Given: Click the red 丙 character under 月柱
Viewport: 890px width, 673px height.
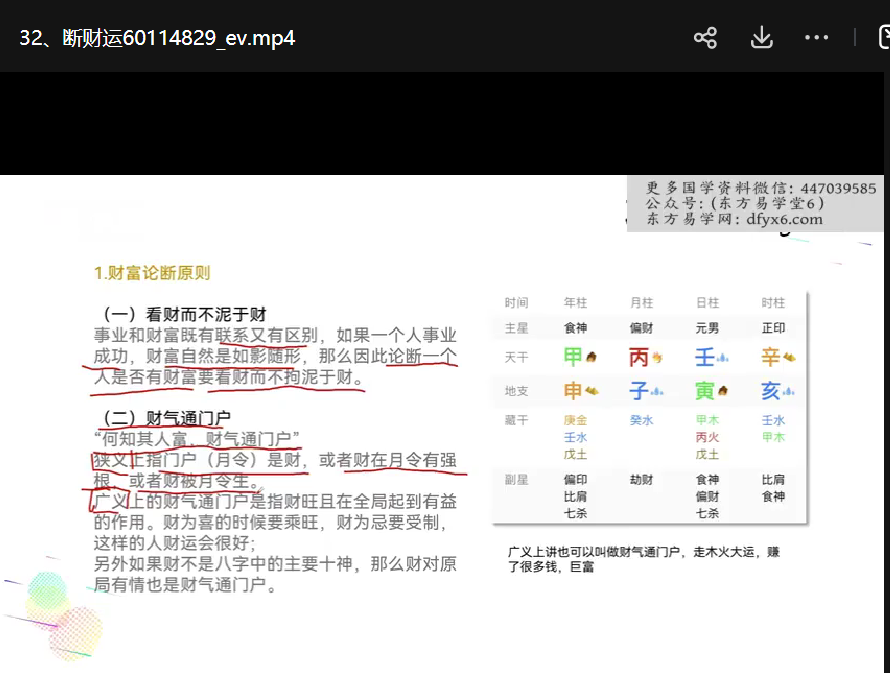Looking at the screenshot, I should coord(639,357).
